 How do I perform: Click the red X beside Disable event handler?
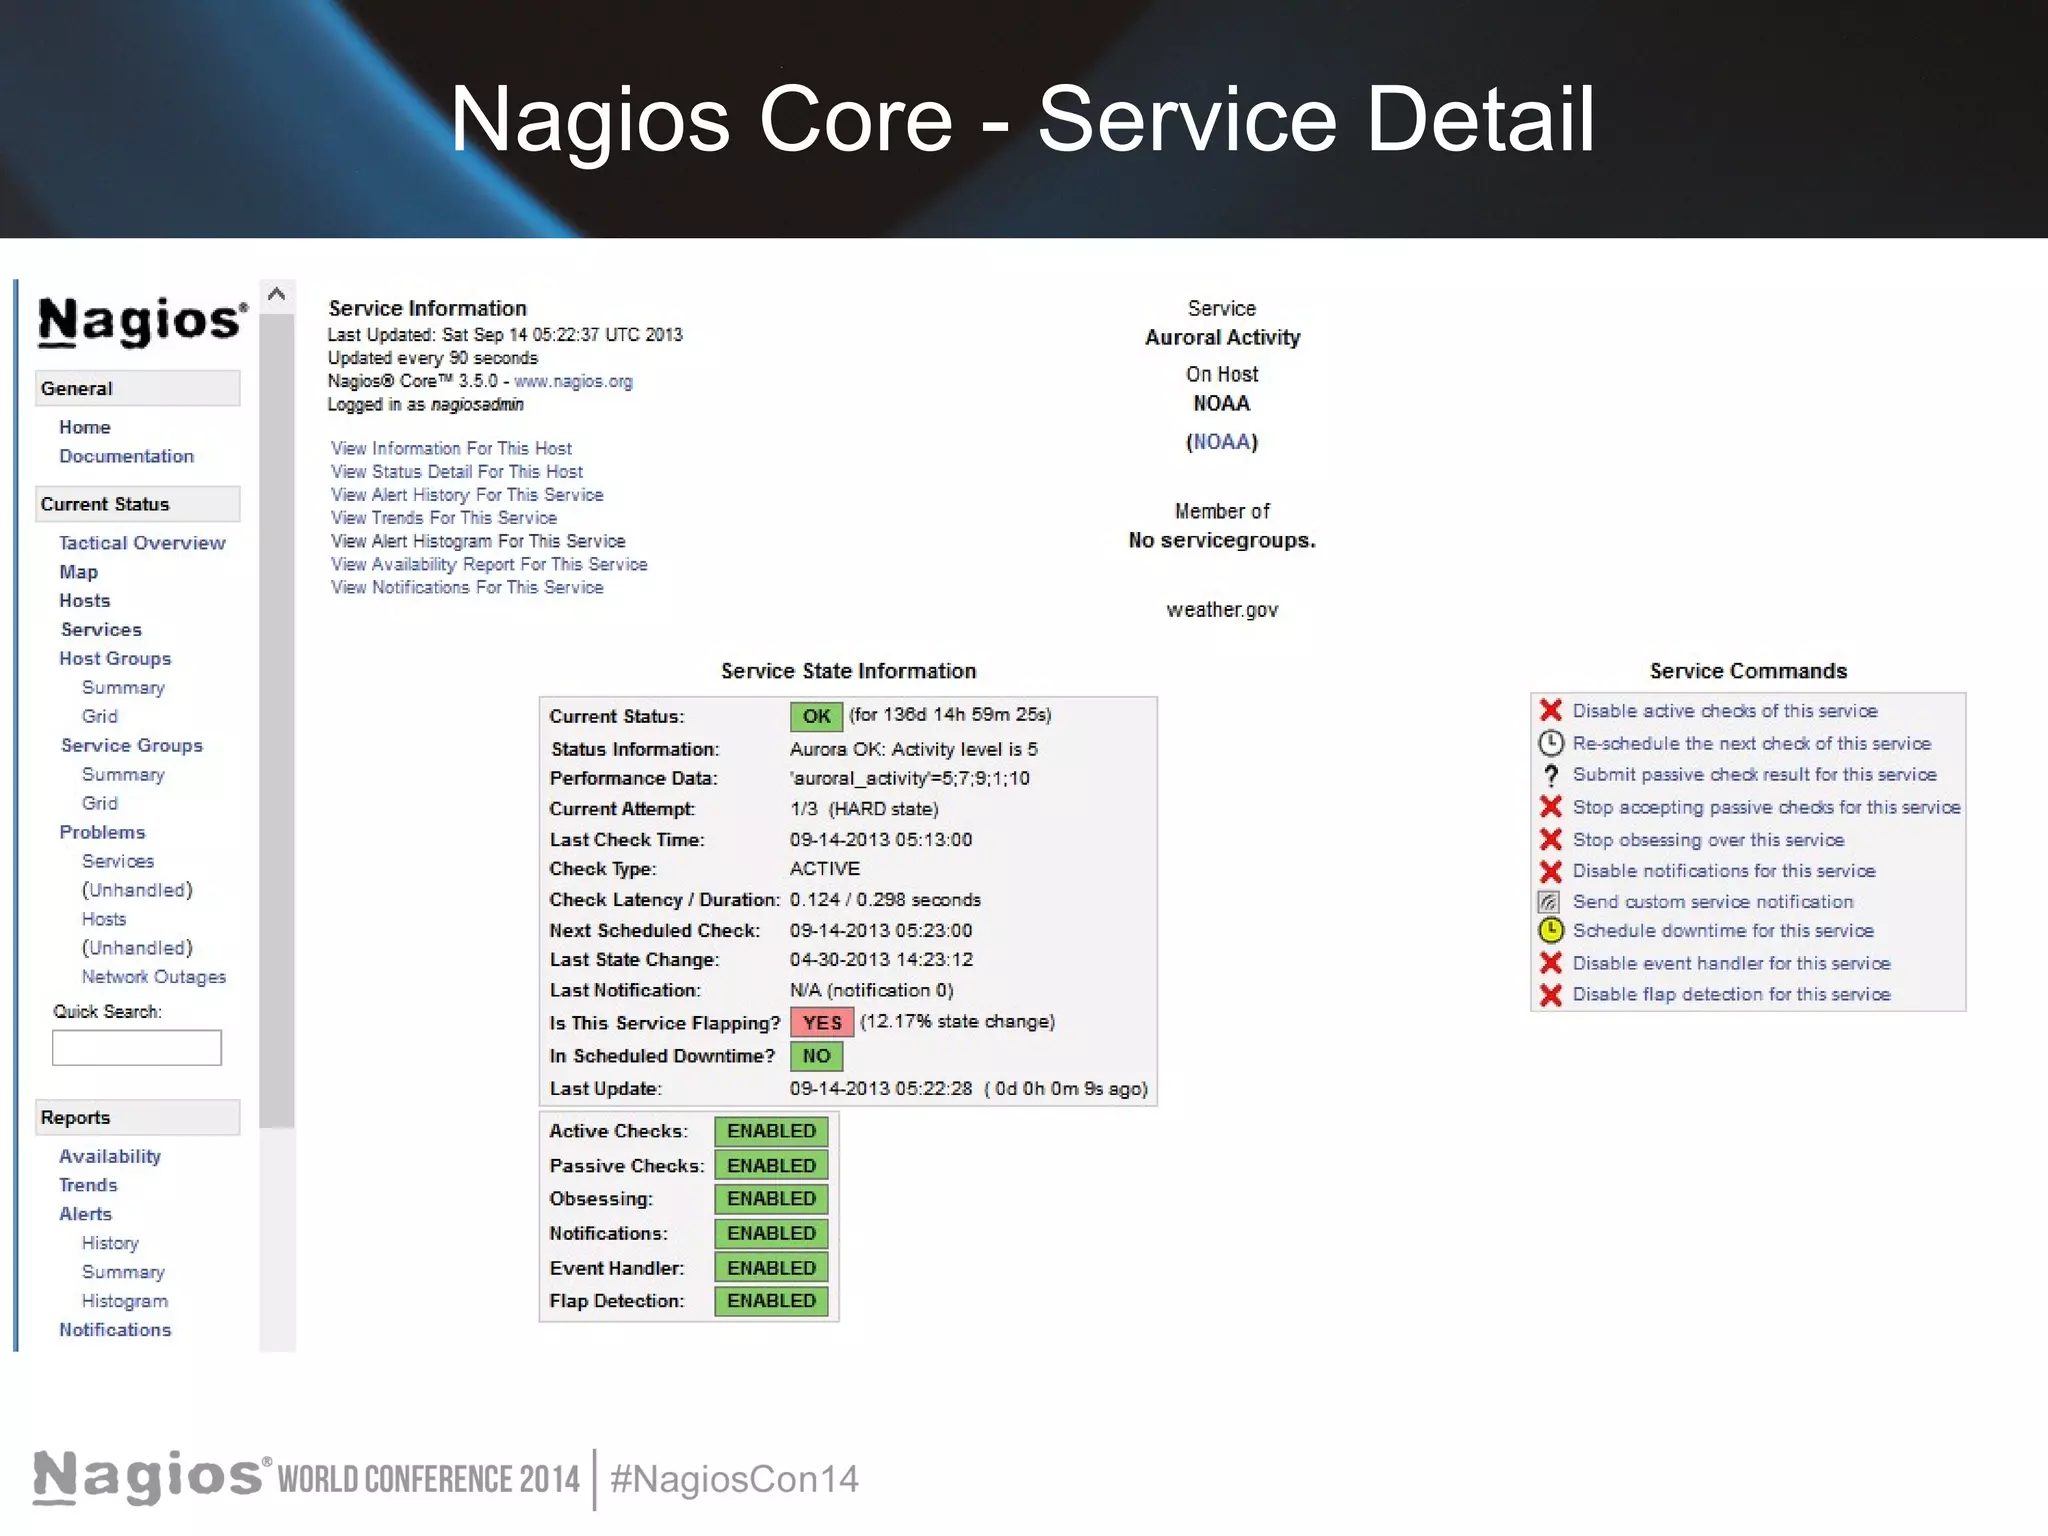coord(1550,963)
